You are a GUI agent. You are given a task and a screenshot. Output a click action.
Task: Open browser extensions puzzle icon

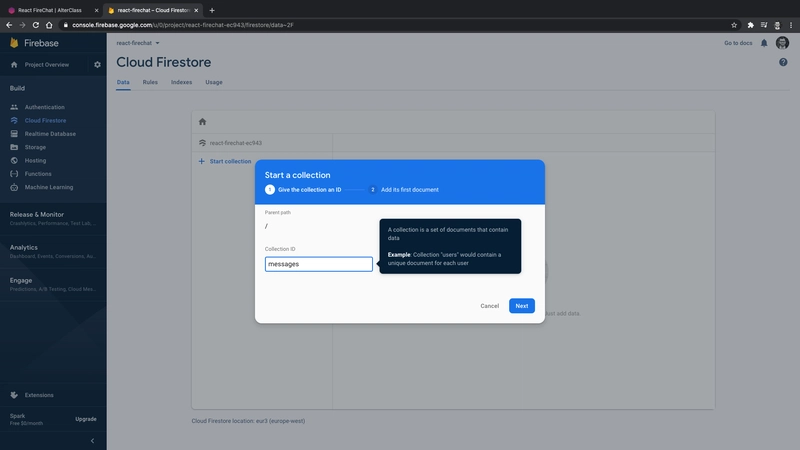point(751,25)
